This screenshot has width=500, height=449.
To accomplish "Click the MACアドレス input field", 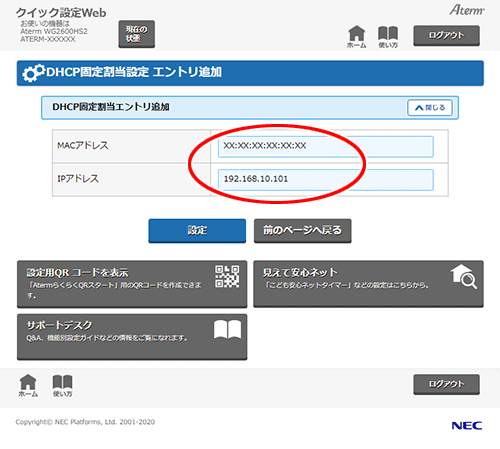I will 326,146.
